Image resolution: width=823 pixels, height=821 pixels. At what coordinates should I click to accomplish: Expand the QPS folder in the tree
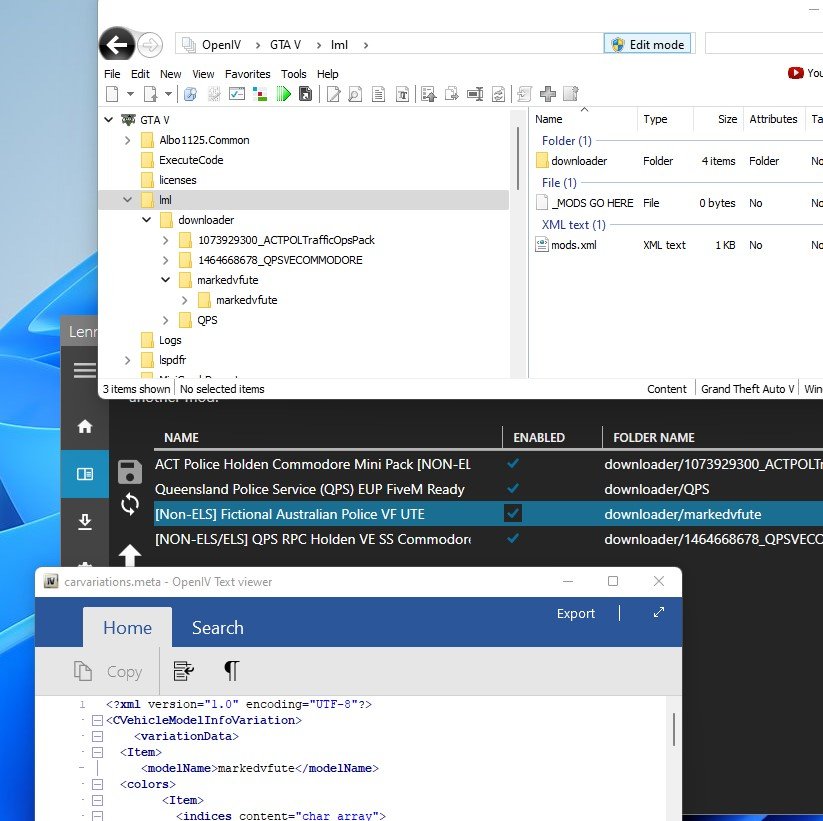(x=166, y=320)
